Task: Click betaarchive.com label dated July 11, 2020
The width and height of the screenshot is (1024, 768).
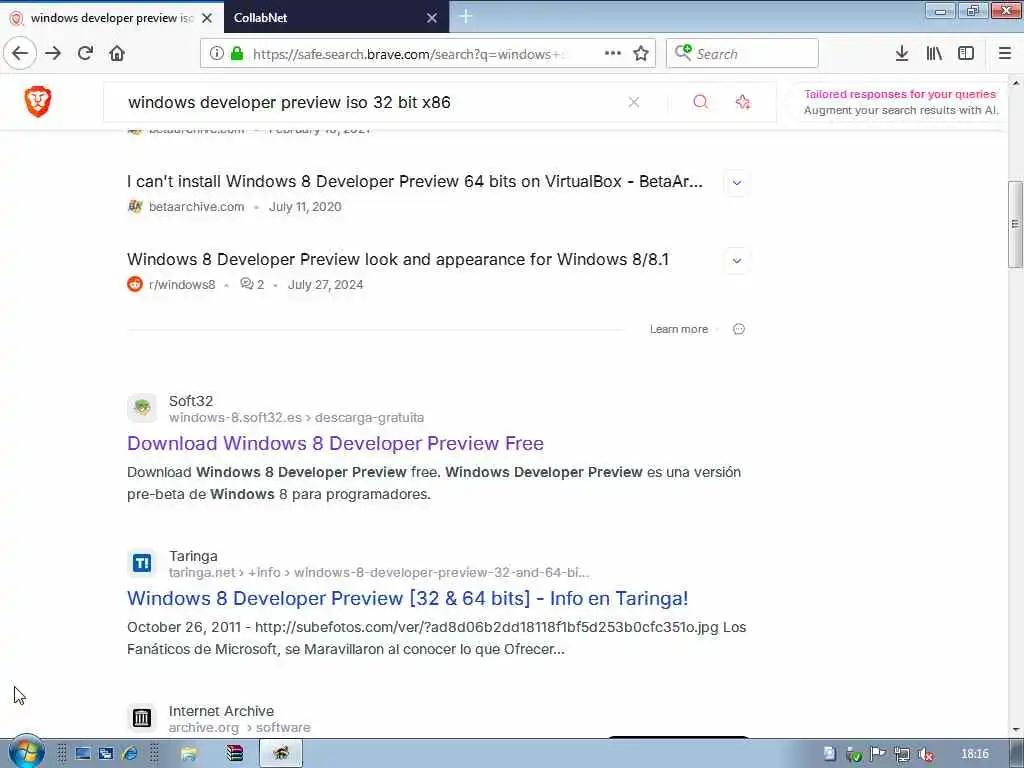Action: (x=196, y=207)
